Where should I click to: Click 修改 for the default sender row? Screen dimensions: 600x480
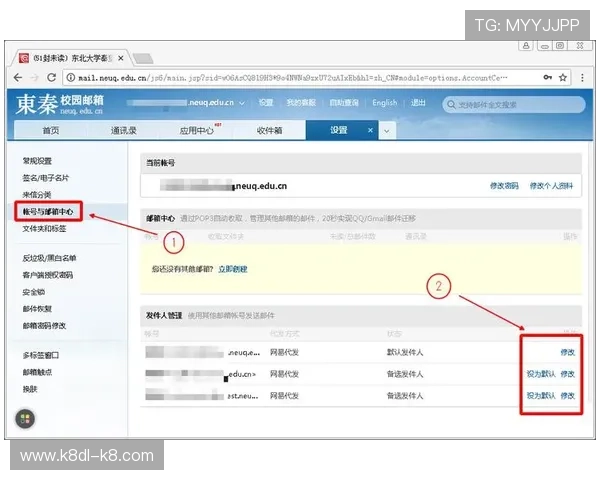[567, 352]
